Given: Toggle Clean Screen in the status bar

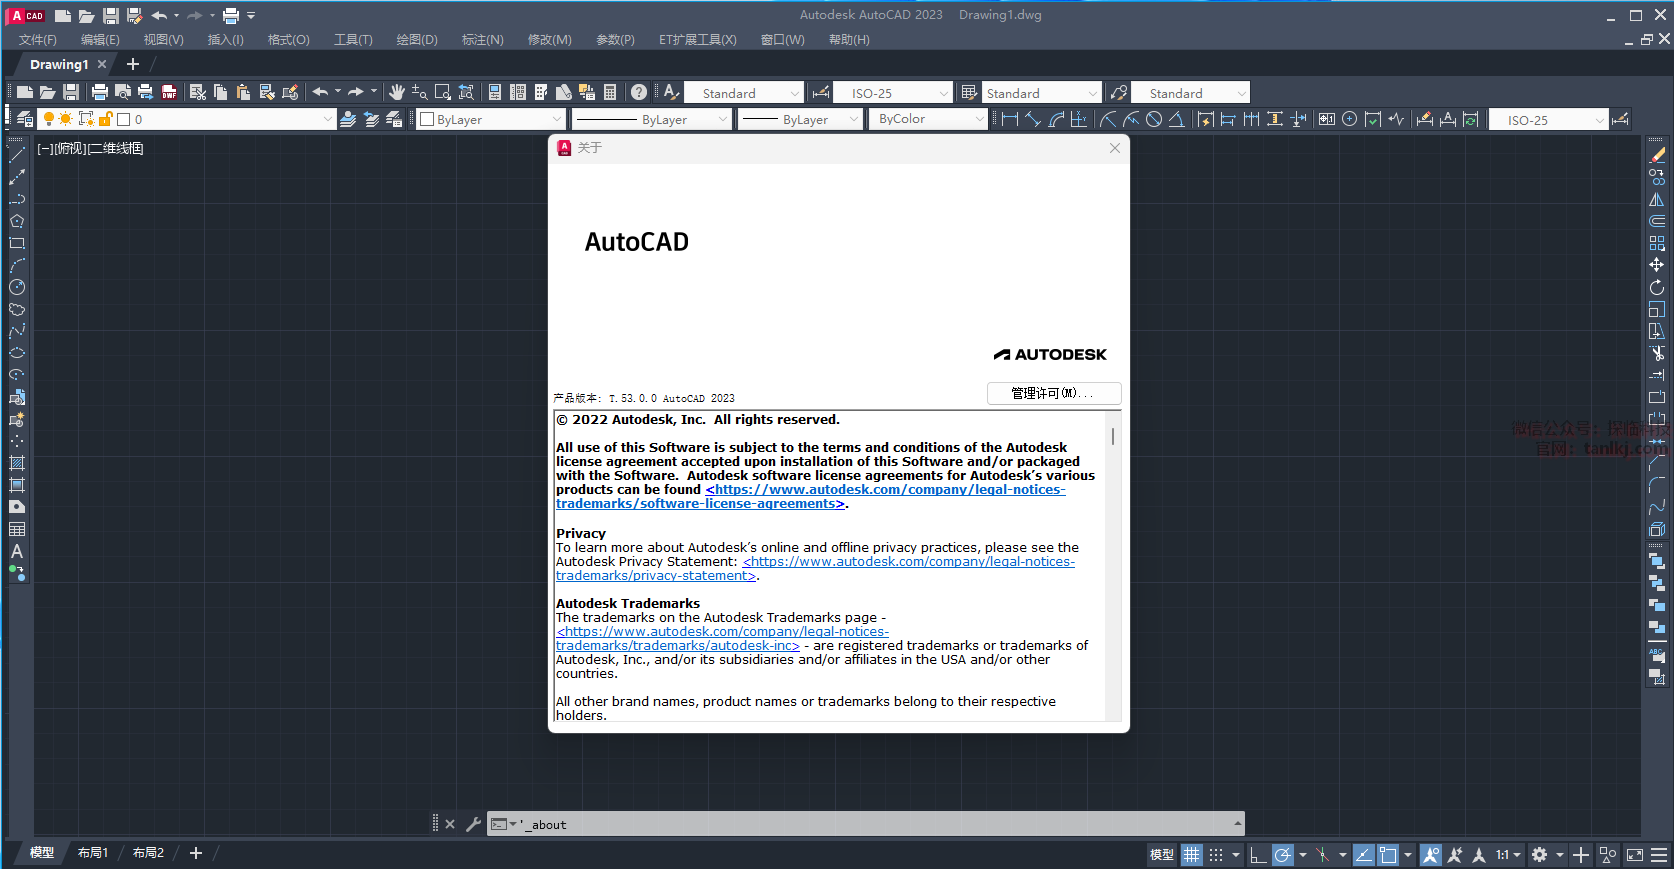Looking at the screenshot, I should tap(1635, 854).
